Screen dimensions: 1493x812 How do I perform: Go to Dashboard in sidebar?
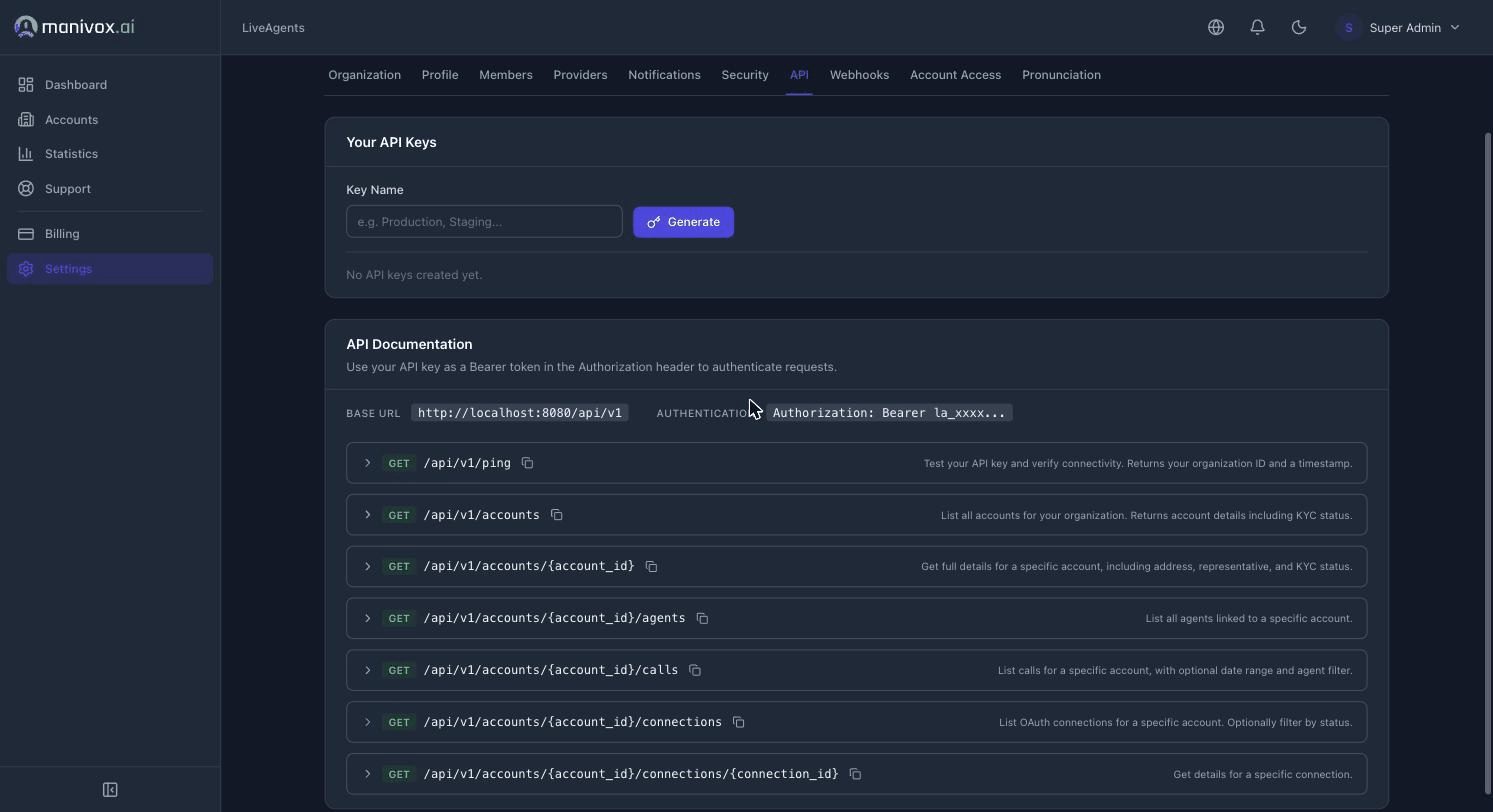click(110, 85)
